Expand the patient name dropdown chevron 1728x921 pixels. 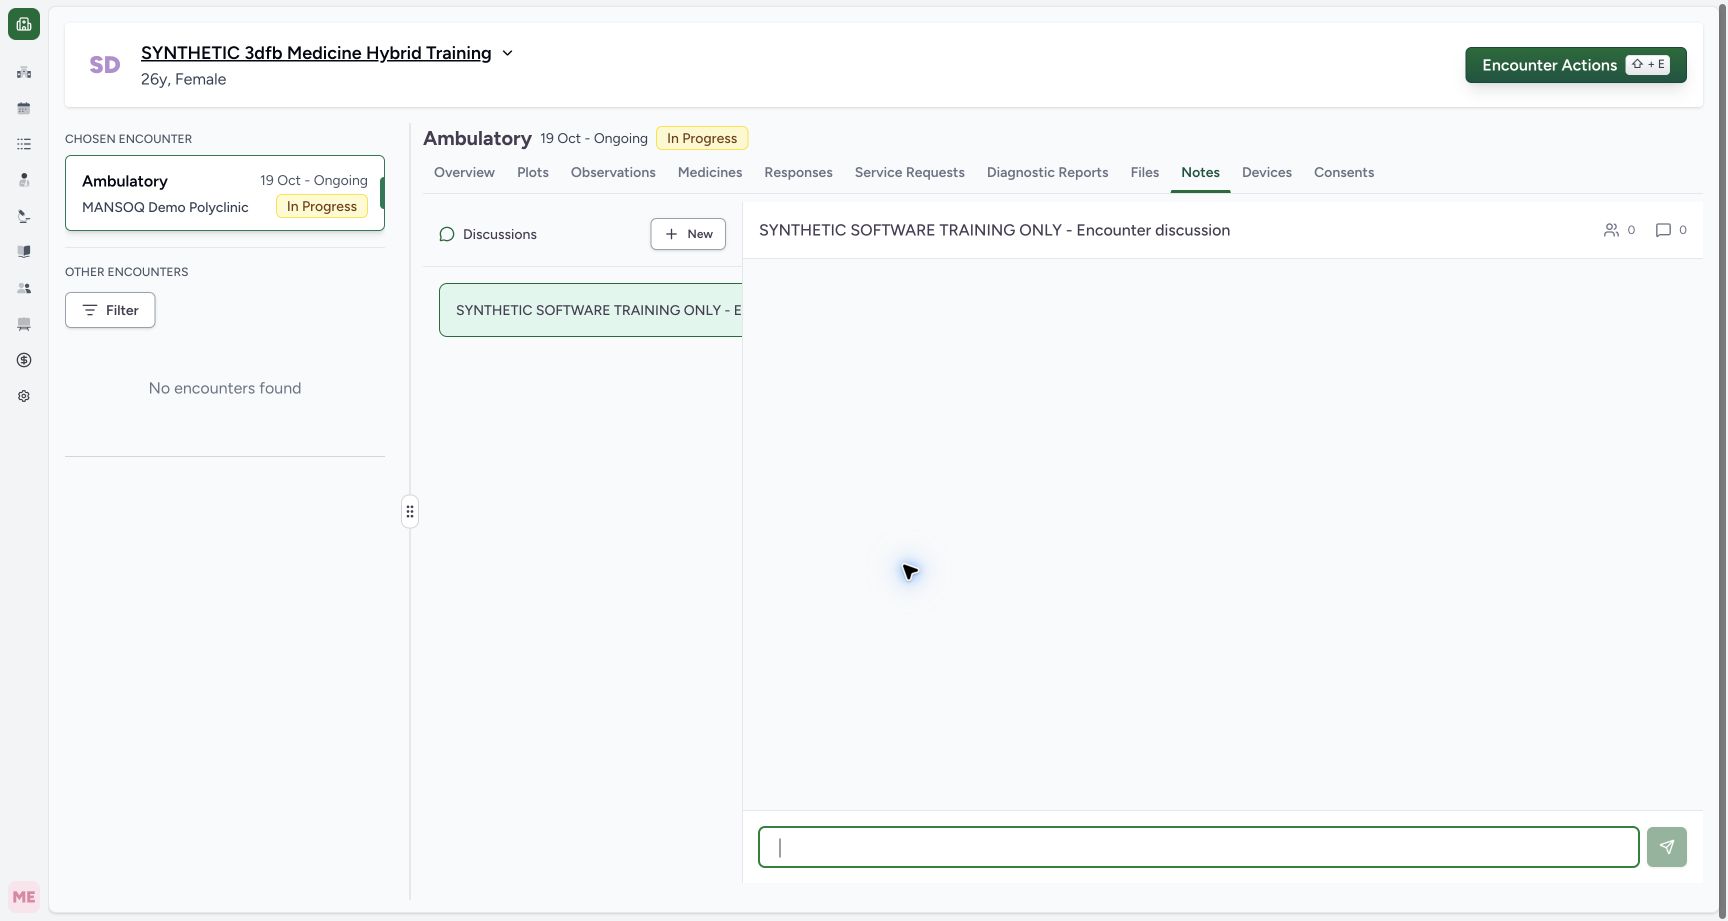point(507,53)
